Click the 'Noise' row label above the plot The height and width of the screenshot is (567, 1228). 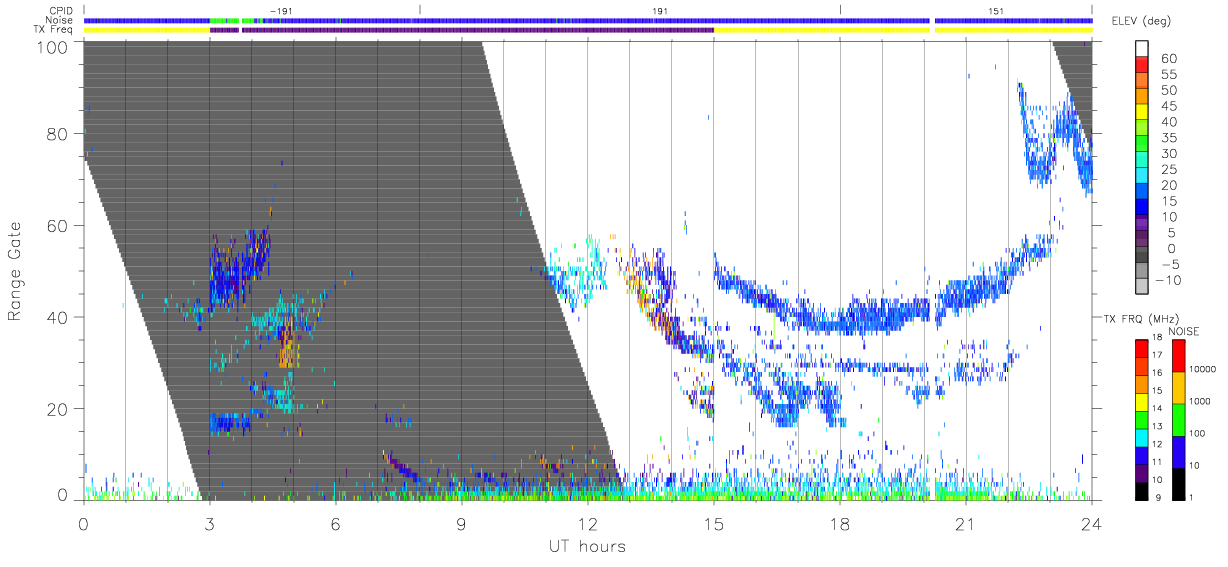point(60,20)
